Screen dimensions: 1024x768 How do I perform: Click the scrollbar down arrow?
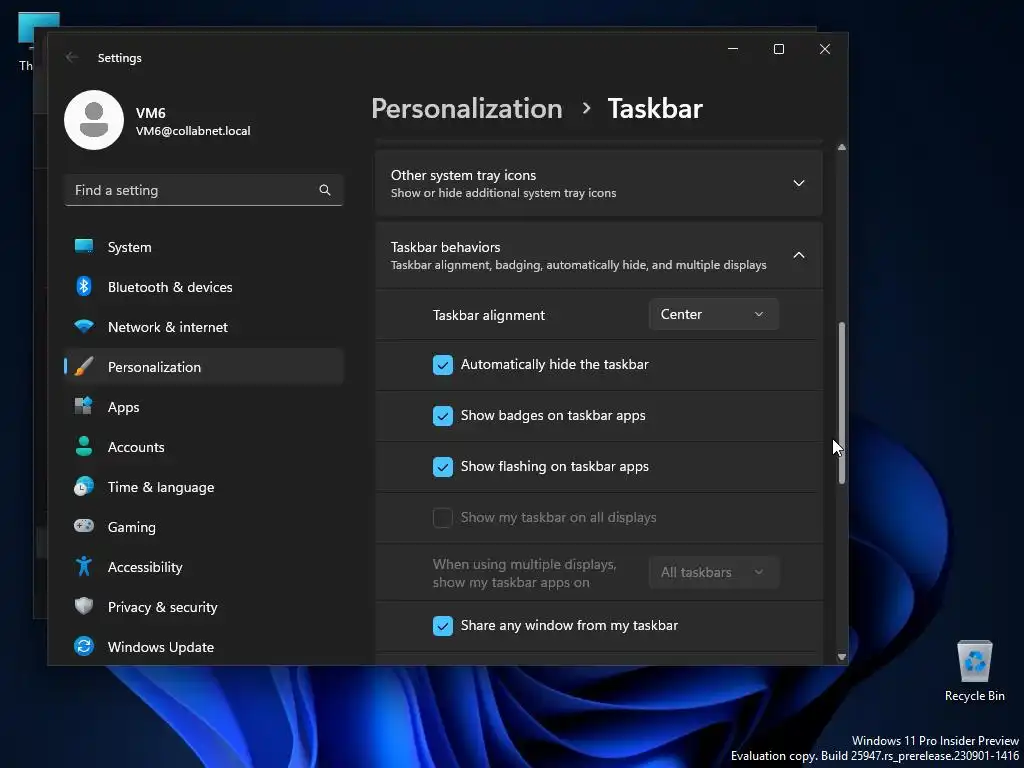point(842,657)
